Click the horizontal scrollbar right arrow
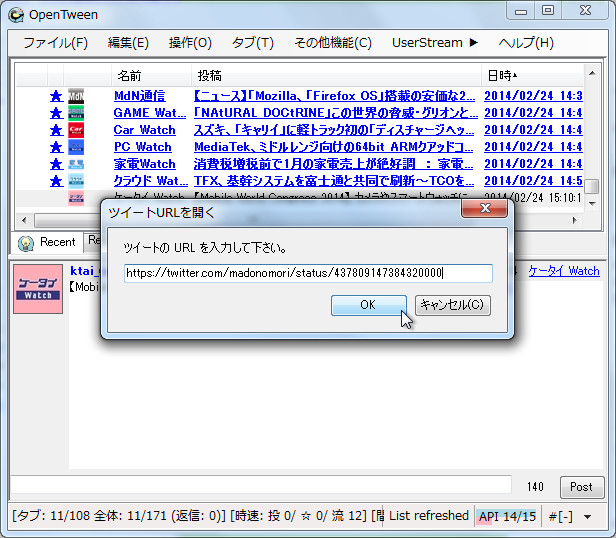Viewport: 616px width, 538px height. [574, 220]
